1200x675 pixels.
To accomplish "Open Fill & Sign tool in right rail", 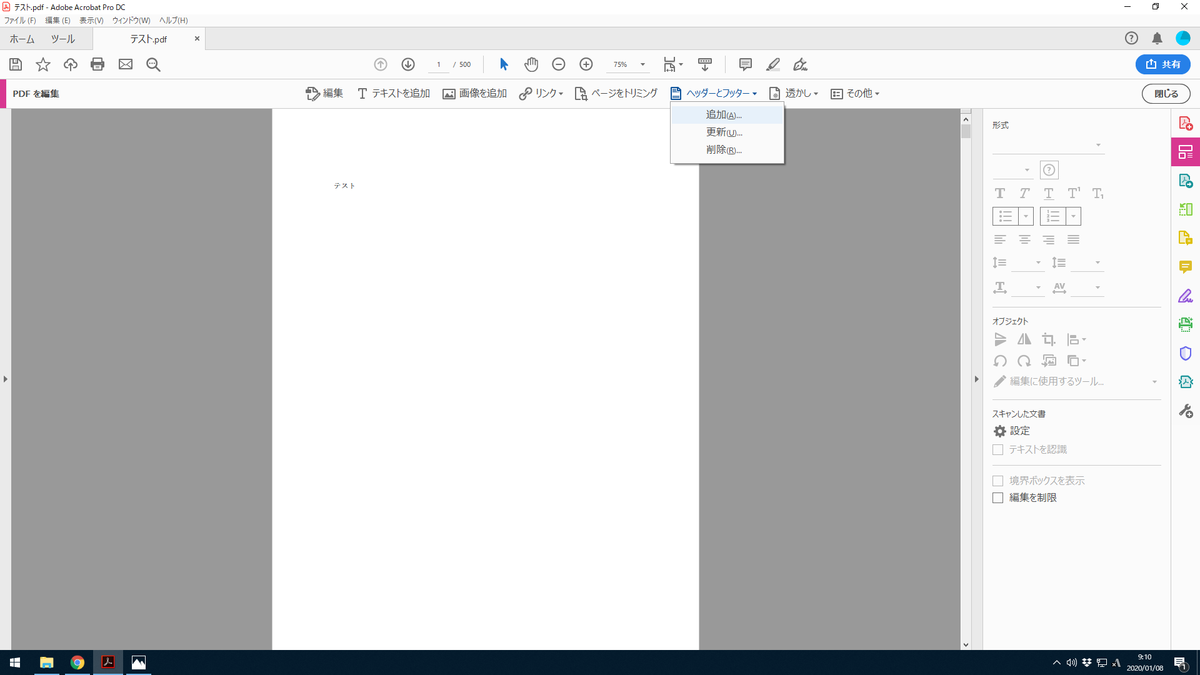I will point(1186,295).
